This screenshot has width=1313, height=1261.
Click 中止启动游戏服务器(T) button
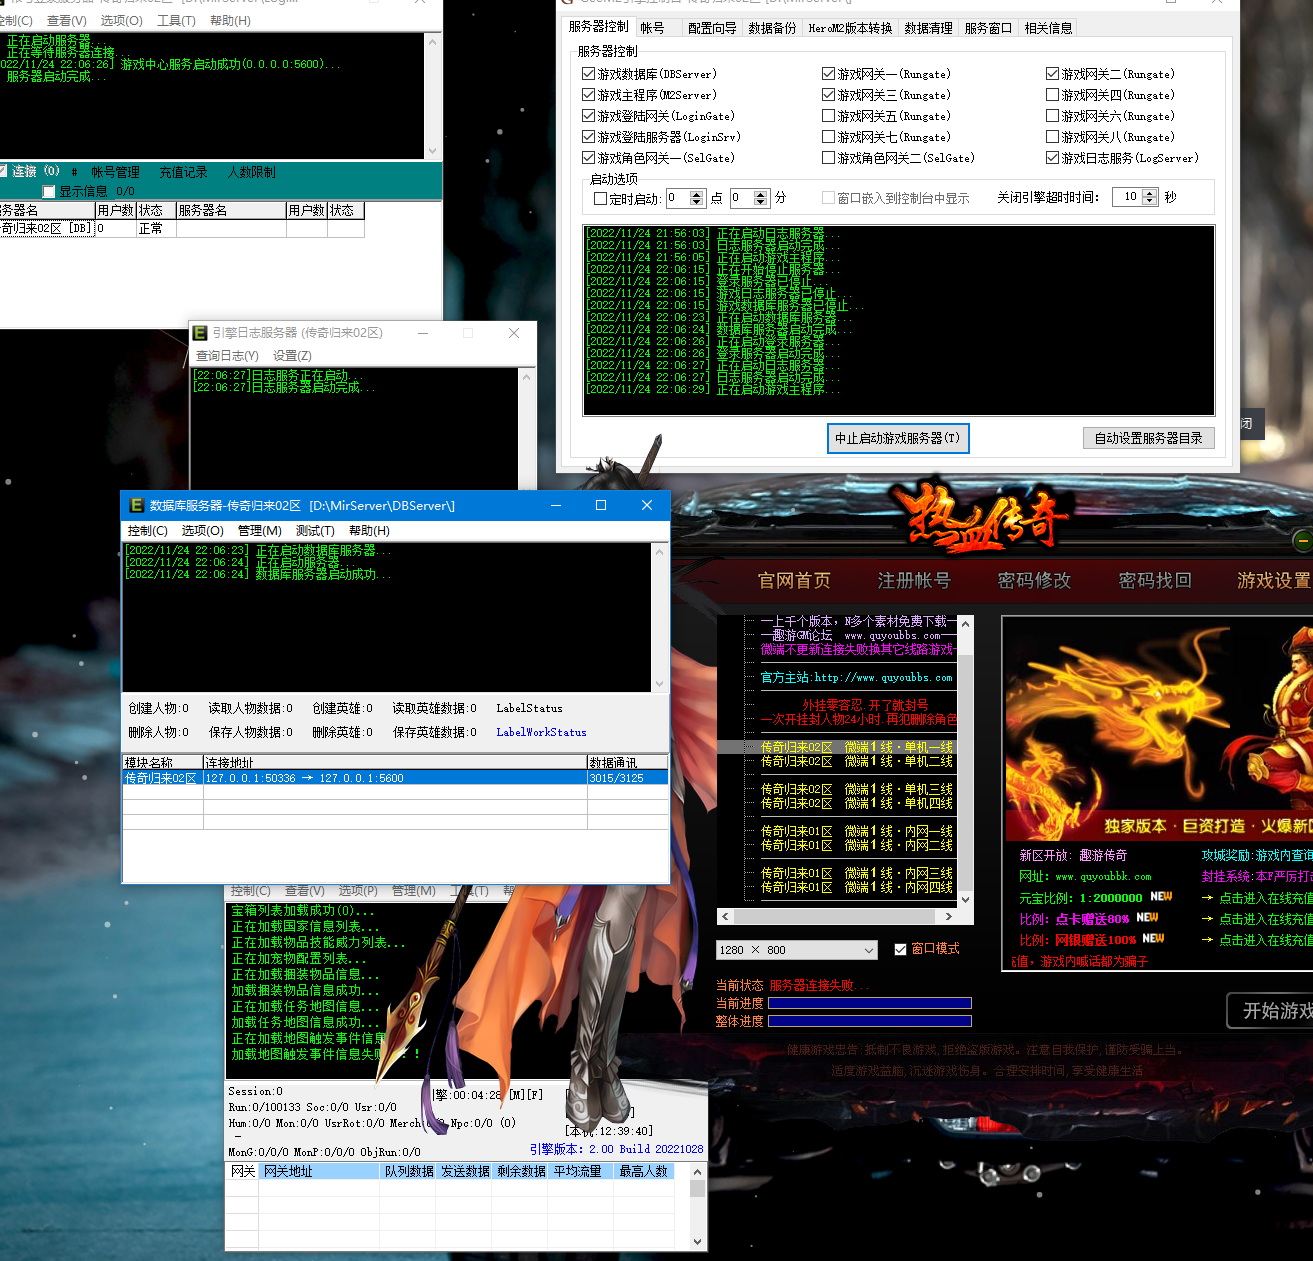point(897,438)
